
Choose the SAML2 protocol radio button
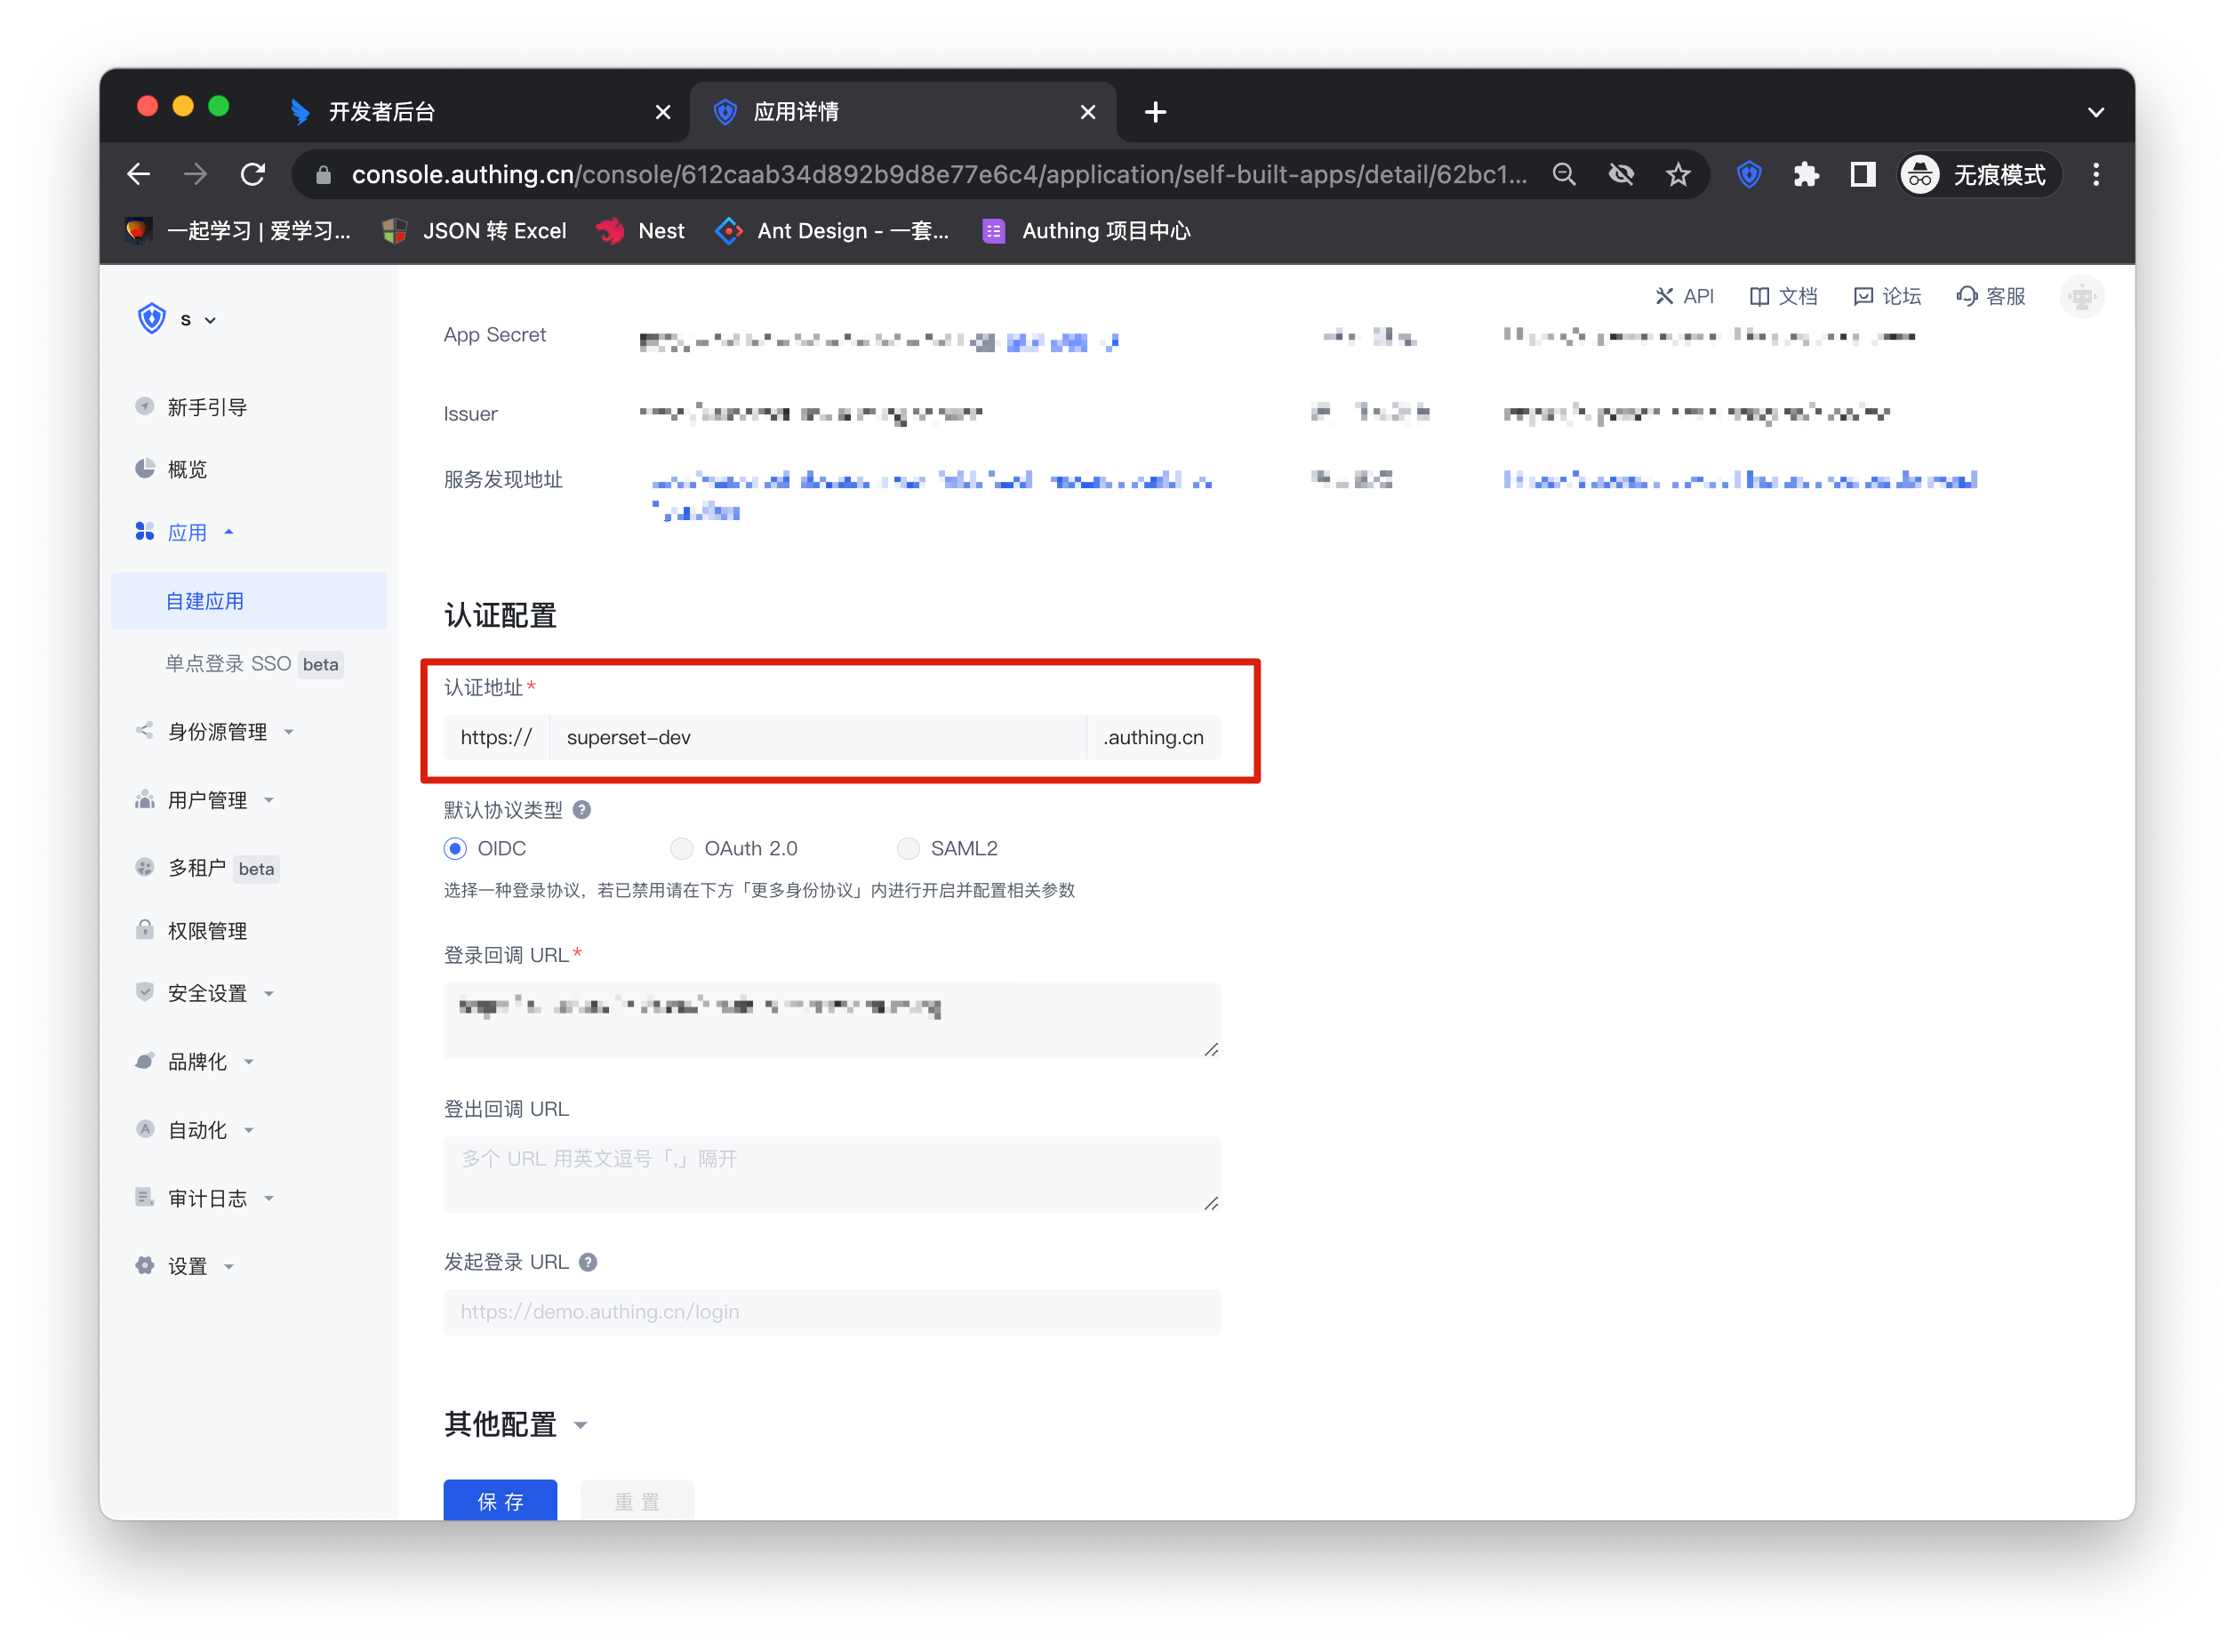pos(908,849)
